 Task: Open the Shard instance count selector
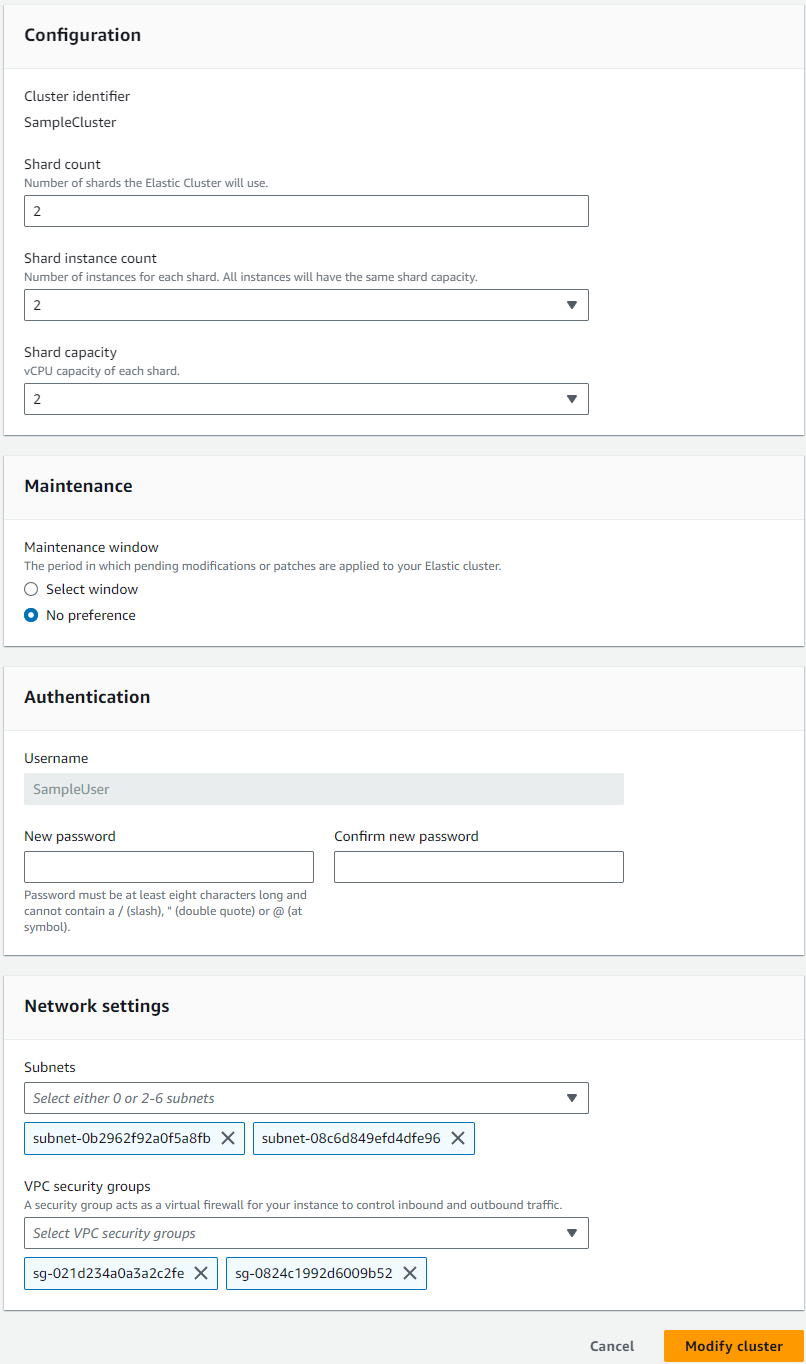click(x=306, y=305)
